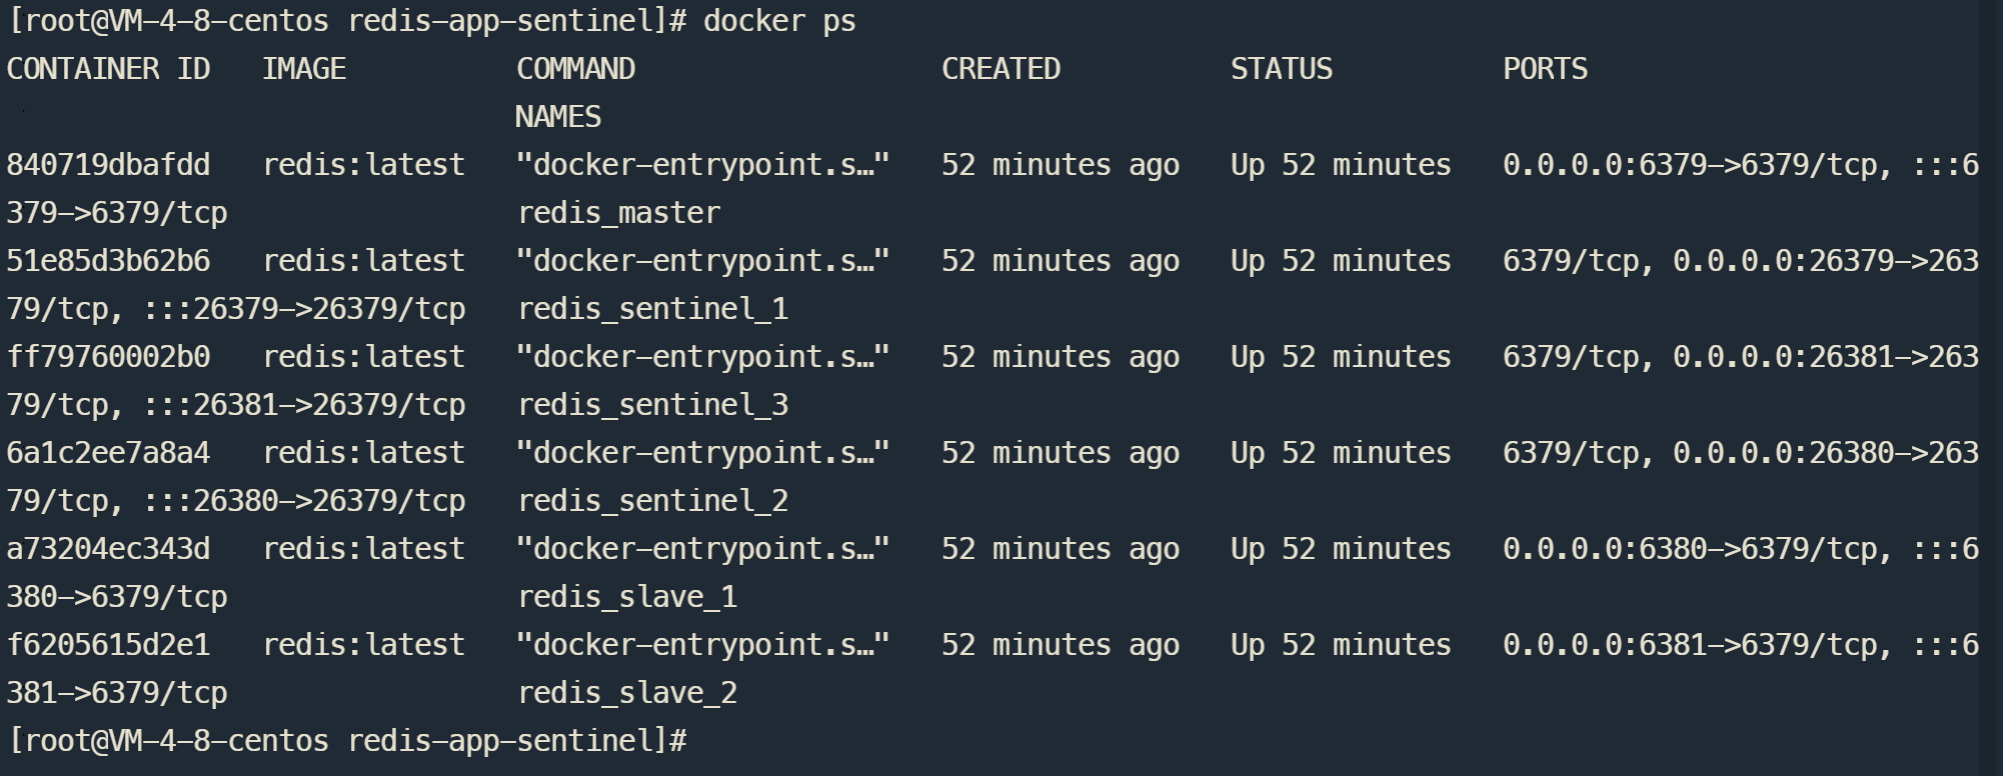
Task: Click the PORTS column header
Action: coord(1545,69)
